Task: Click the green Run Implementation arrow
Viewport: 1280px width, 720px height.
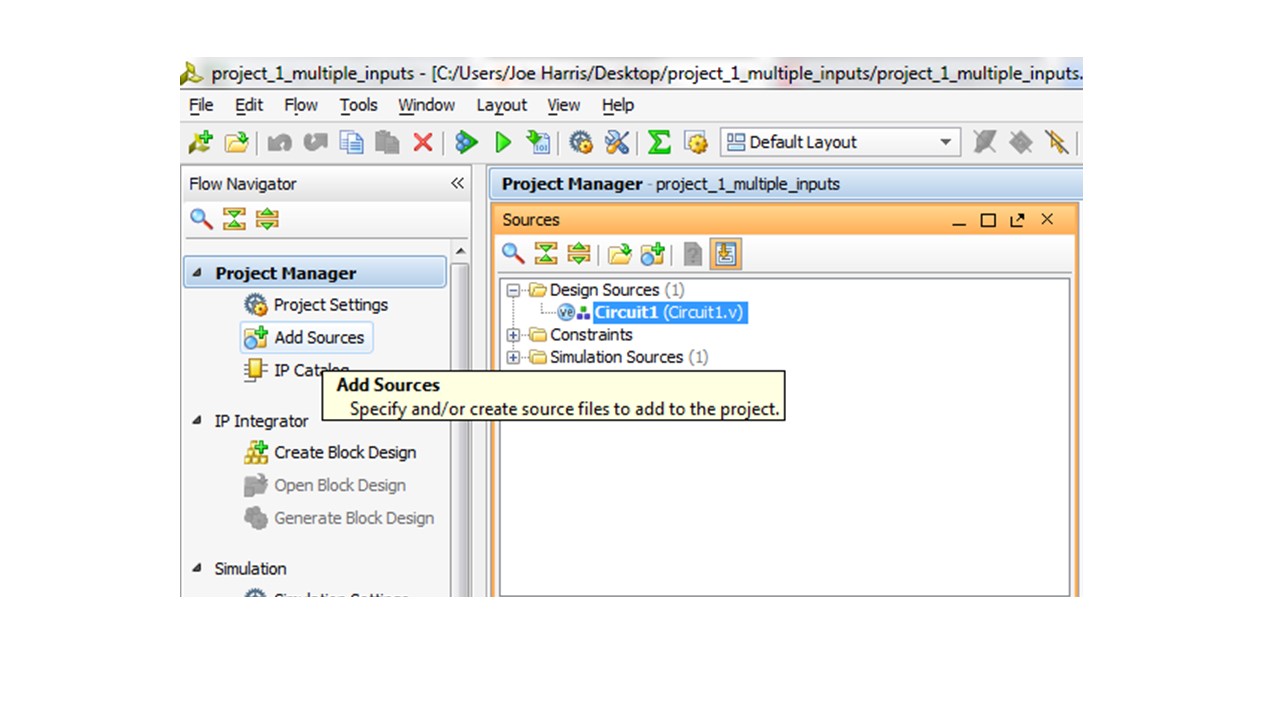Action: [x=504, y=143]
